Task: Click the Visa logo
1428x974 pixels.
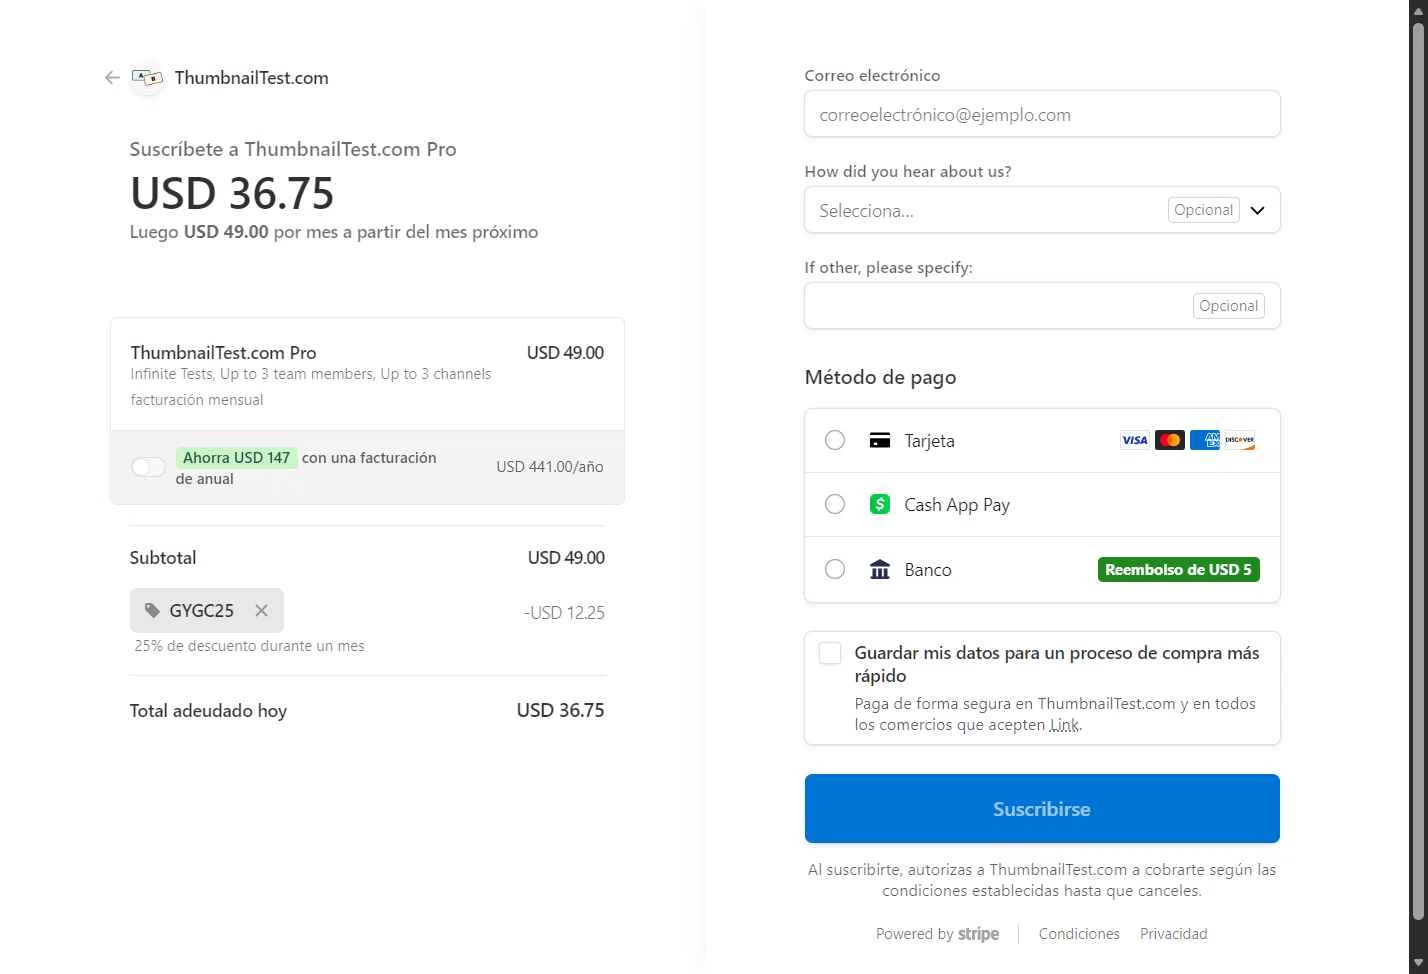Action: pos(1135,440)
